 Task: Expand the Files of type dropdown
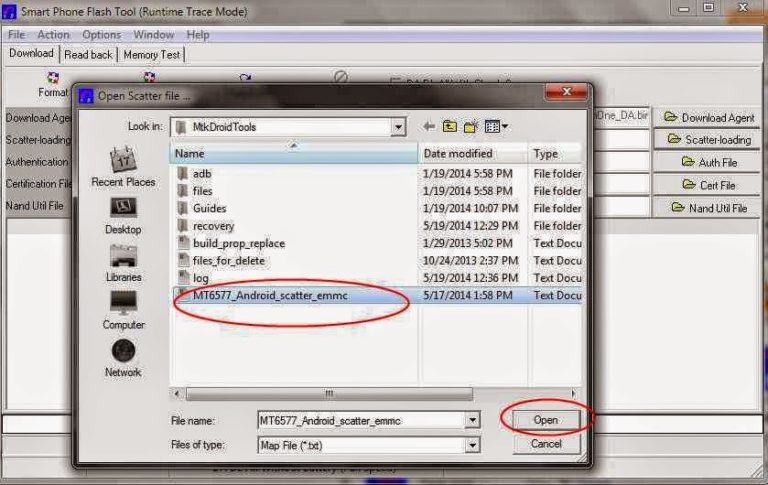point(472,445)
